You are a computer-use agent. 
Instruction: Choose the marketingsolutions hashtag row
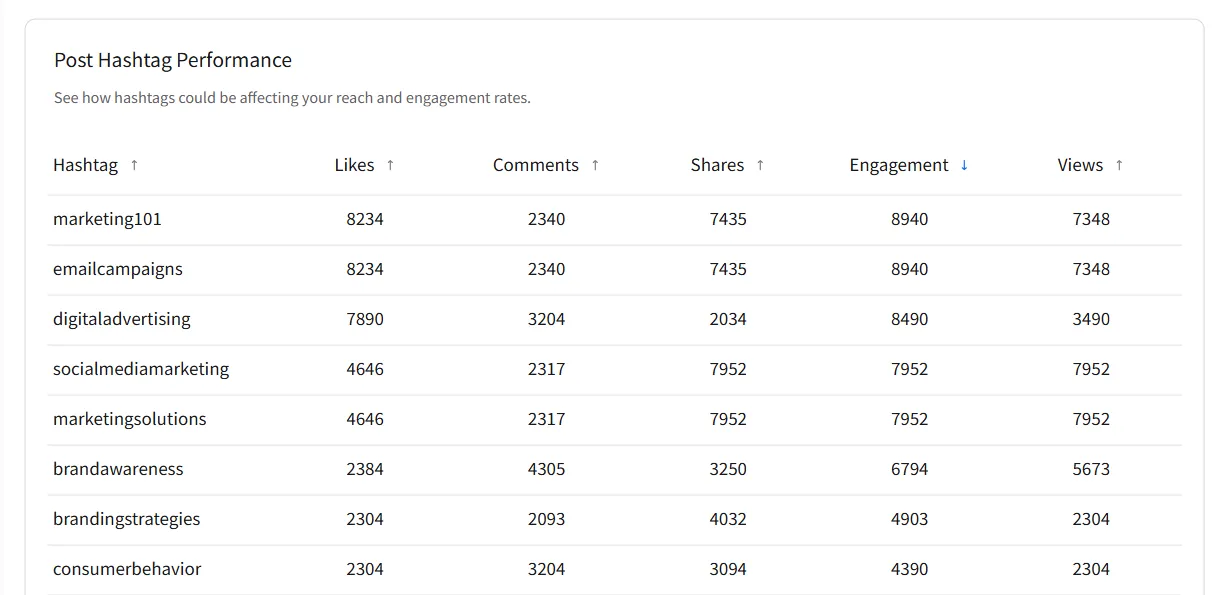(129, 419)
